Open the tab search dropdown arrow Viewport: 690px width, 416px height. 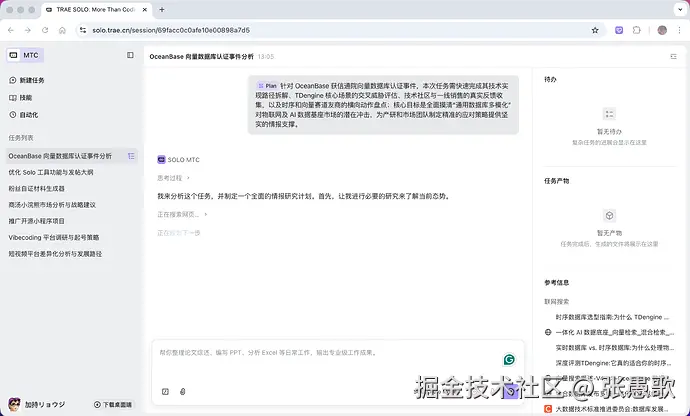[x=680, y=9]
